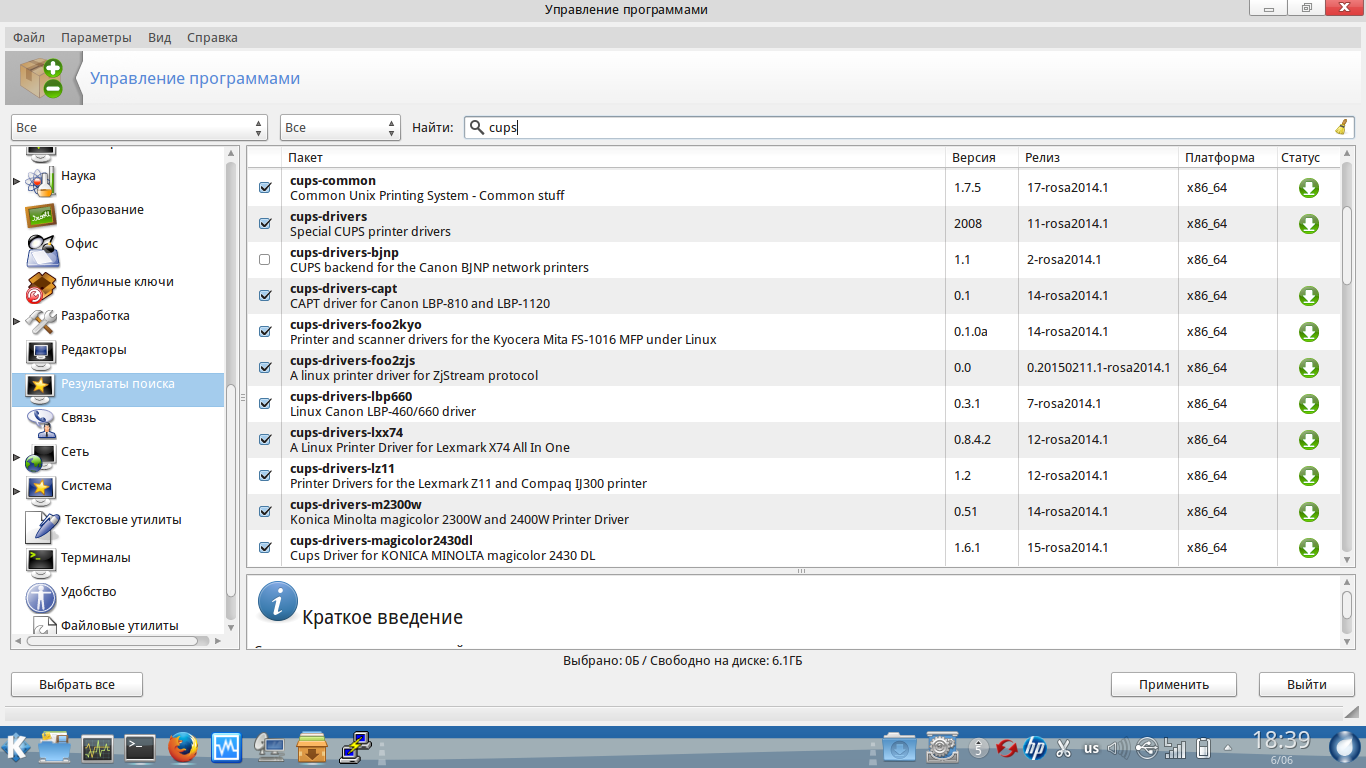The width and height of the screenshot is (1366, 768).
Task: Open the Файл menu
Action: pyautogui.click(x=29, y=38)
